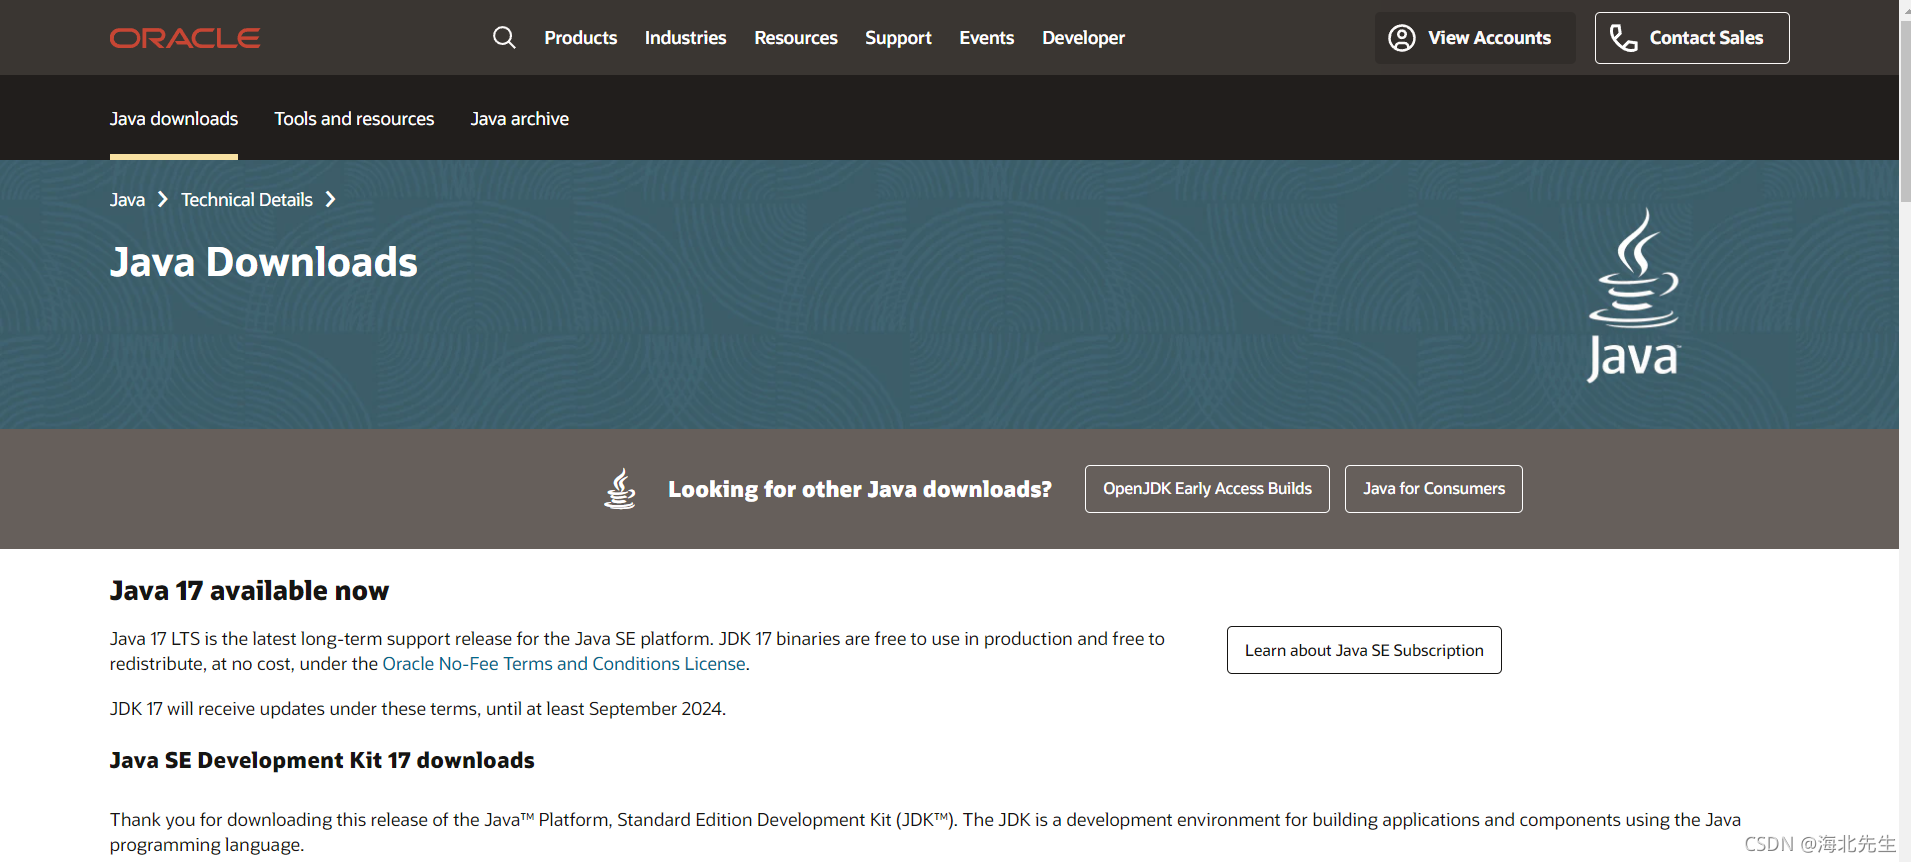The image size is (1911, 862).
Task: Click the View Accounts user icon
Action: 1402,38
